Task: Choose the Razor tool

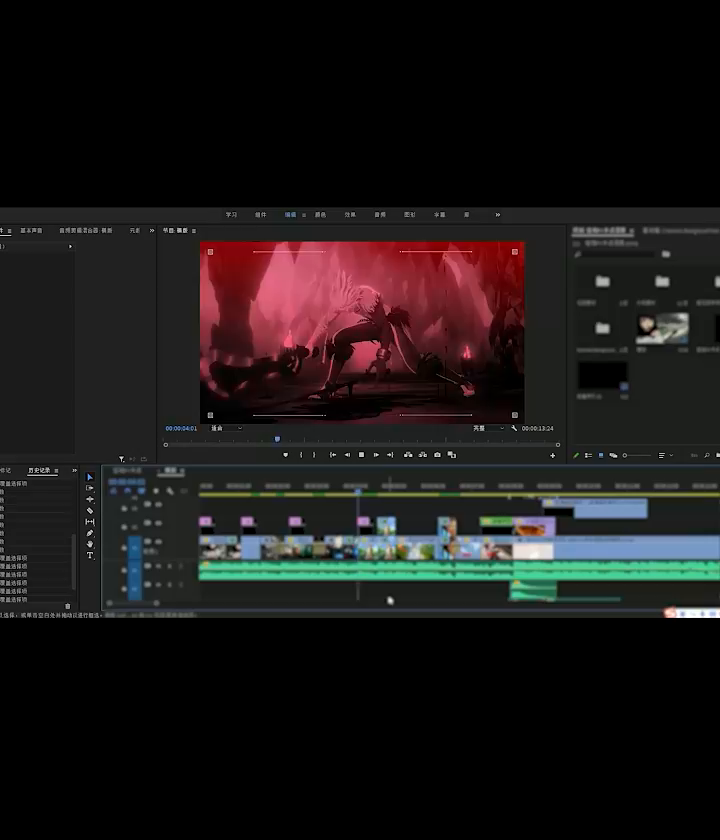Action: pyautogui.click(x=90, y=511)
